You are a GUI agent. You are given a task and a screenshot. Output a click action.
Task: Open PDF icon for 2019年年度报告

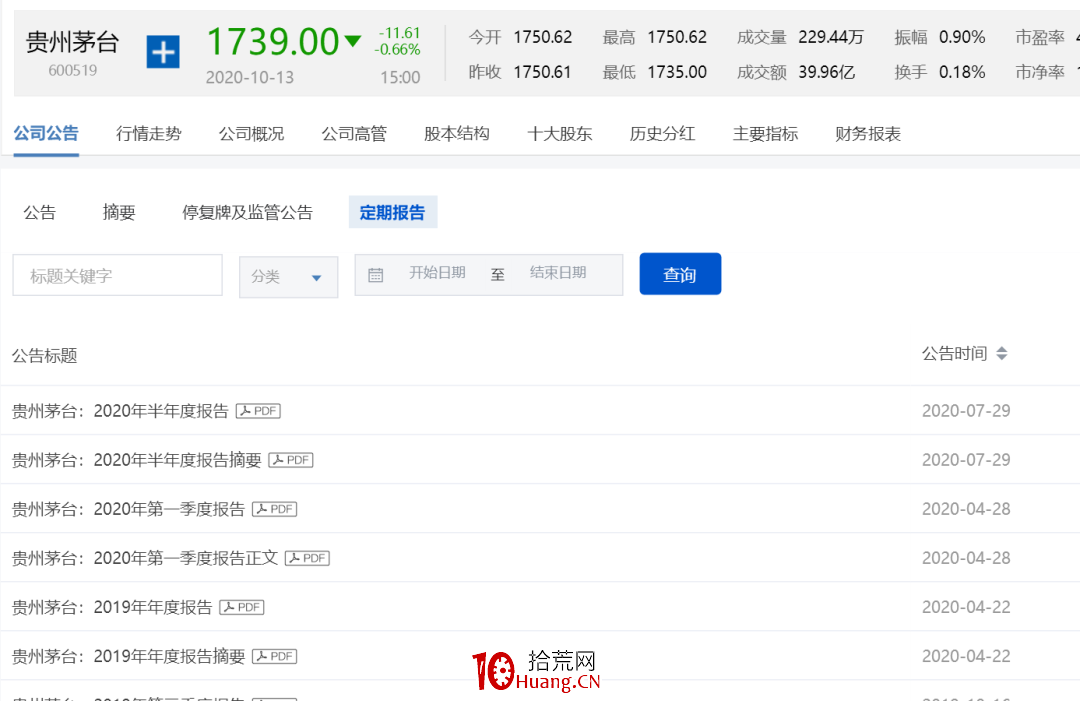(x=242, y=607)
